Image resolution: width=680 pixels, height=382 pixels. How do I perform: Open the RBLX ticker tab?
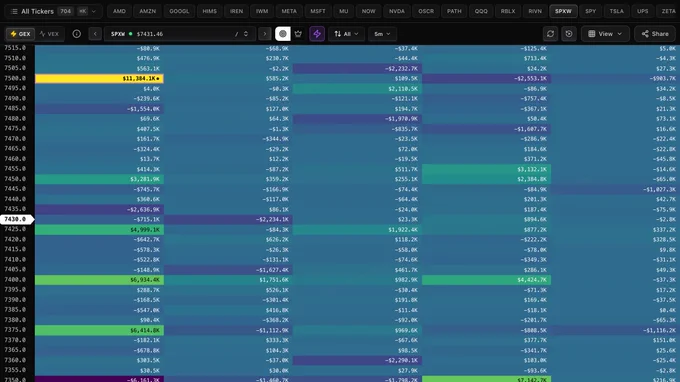pos(508,11)
